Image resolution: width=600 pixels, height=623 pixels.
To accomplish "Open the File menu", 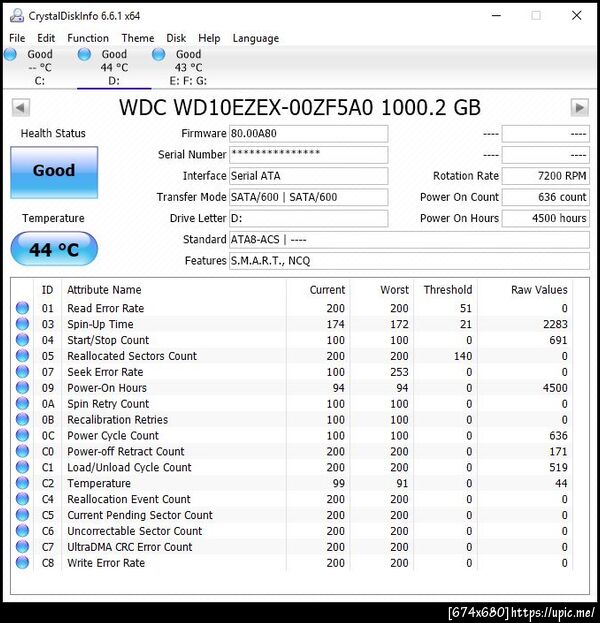I will (x=17, y=38).
